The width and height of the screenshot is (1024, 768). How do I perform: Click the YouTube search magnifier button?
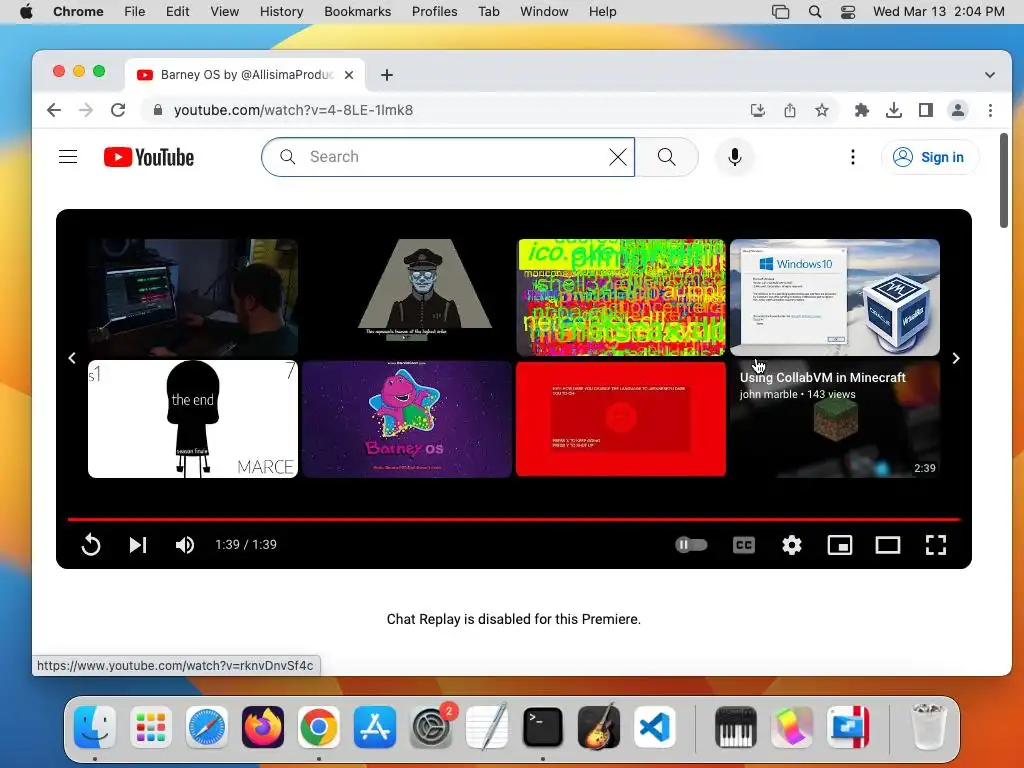(x=667, y=157)
